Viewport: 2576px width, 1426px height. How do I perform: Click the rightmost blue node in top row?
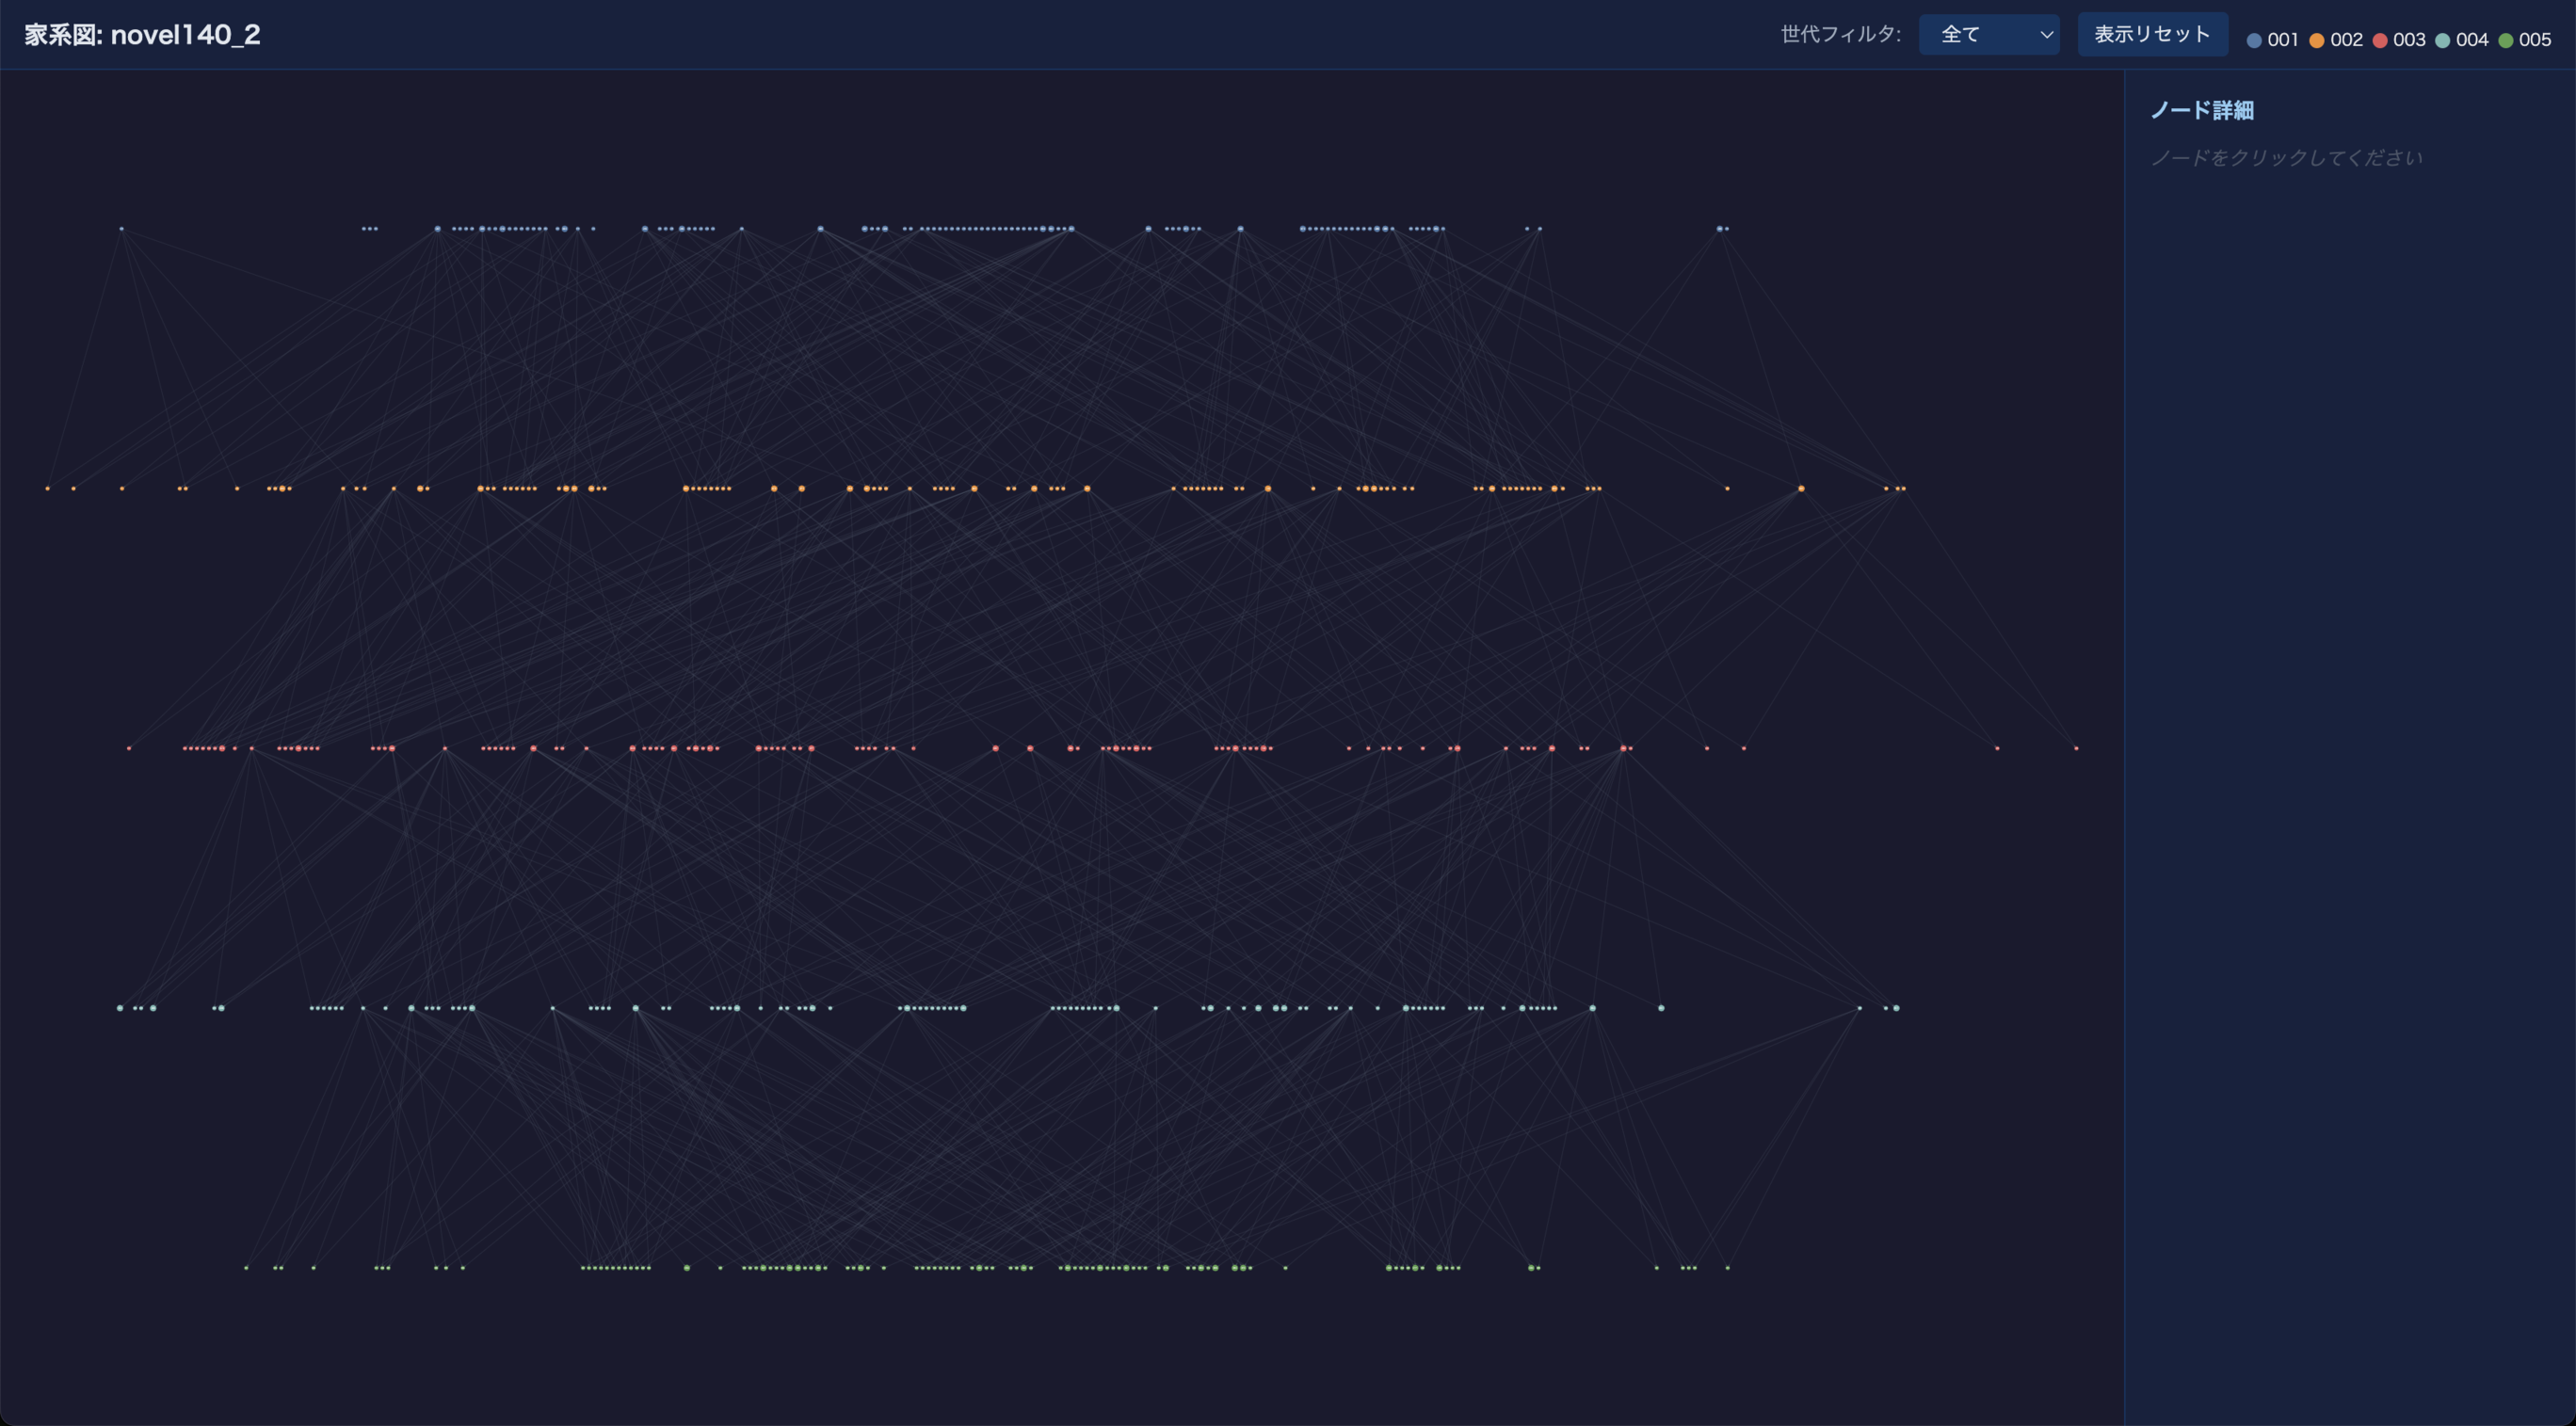coord(1726,229)
